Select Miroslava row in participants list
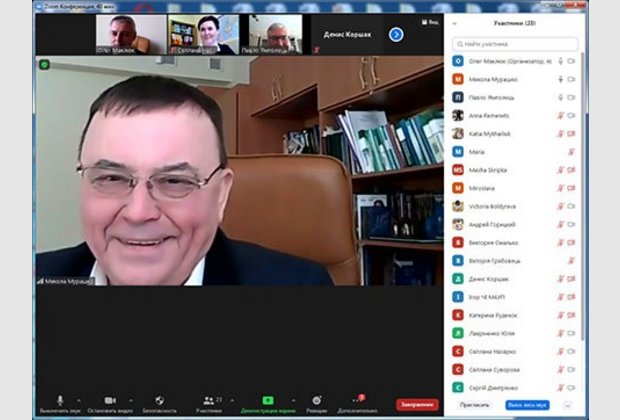This screenshot has width=620, height=420. click(515, 188)
